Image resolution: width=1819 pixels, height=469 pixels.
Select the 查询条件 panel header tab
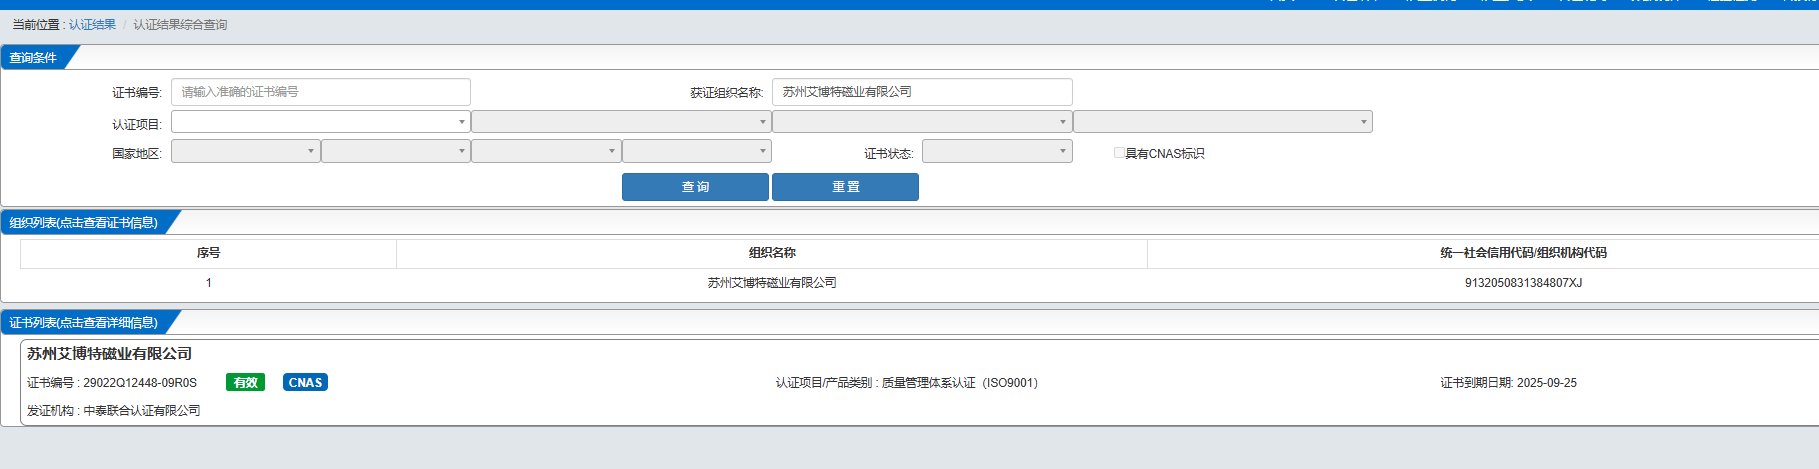(34, 58)
